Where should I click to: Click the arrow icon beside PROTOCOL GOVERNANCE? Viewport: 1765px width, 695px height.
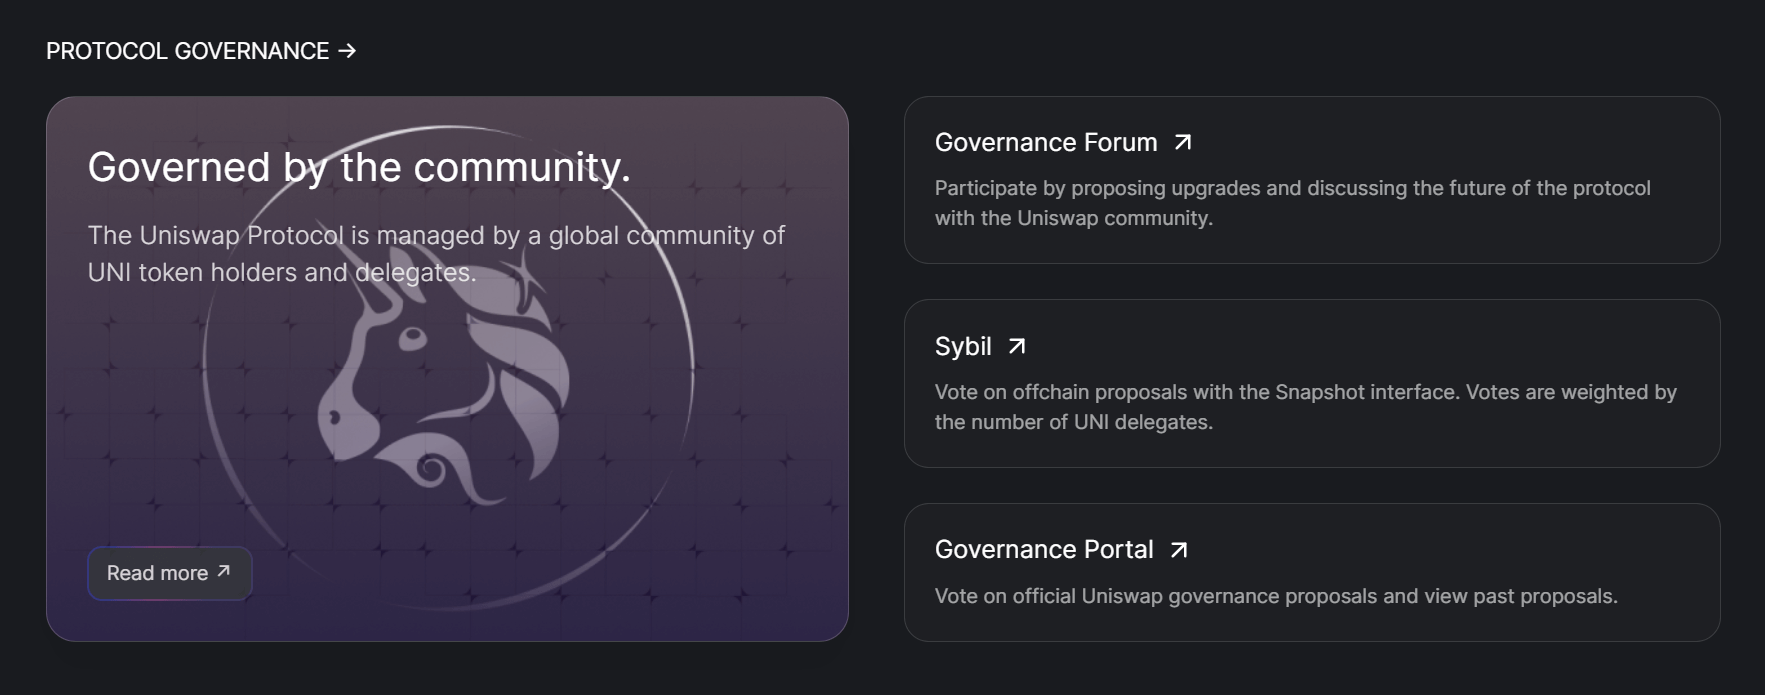(x=347, y=51)
